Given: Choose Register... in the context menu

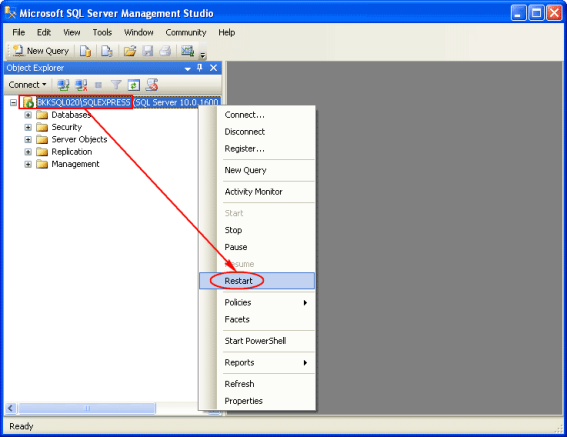Looking at the screenshot, I should pyautogui.click(x=257, y=149).
